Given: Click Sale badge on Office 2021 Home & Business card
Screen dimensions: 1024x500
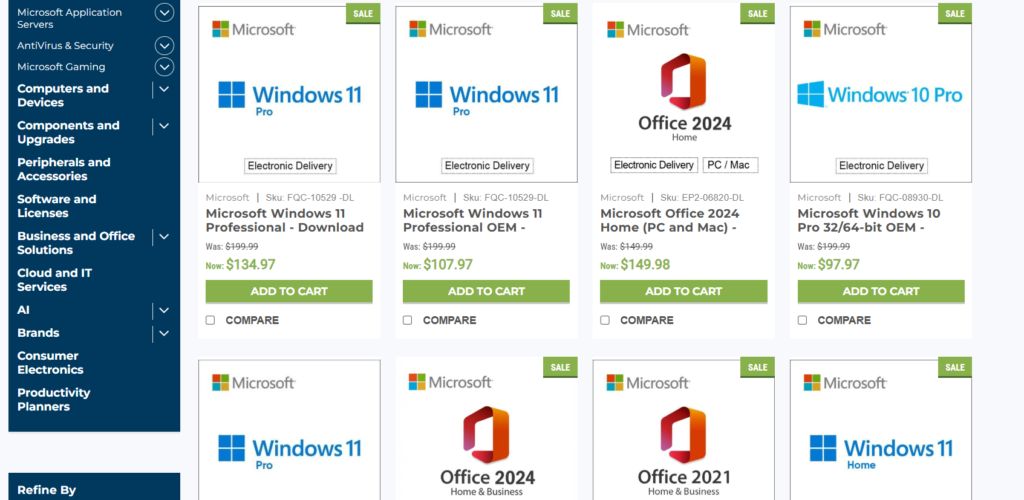Looking at the screenshot, I should tap(758, 367).
